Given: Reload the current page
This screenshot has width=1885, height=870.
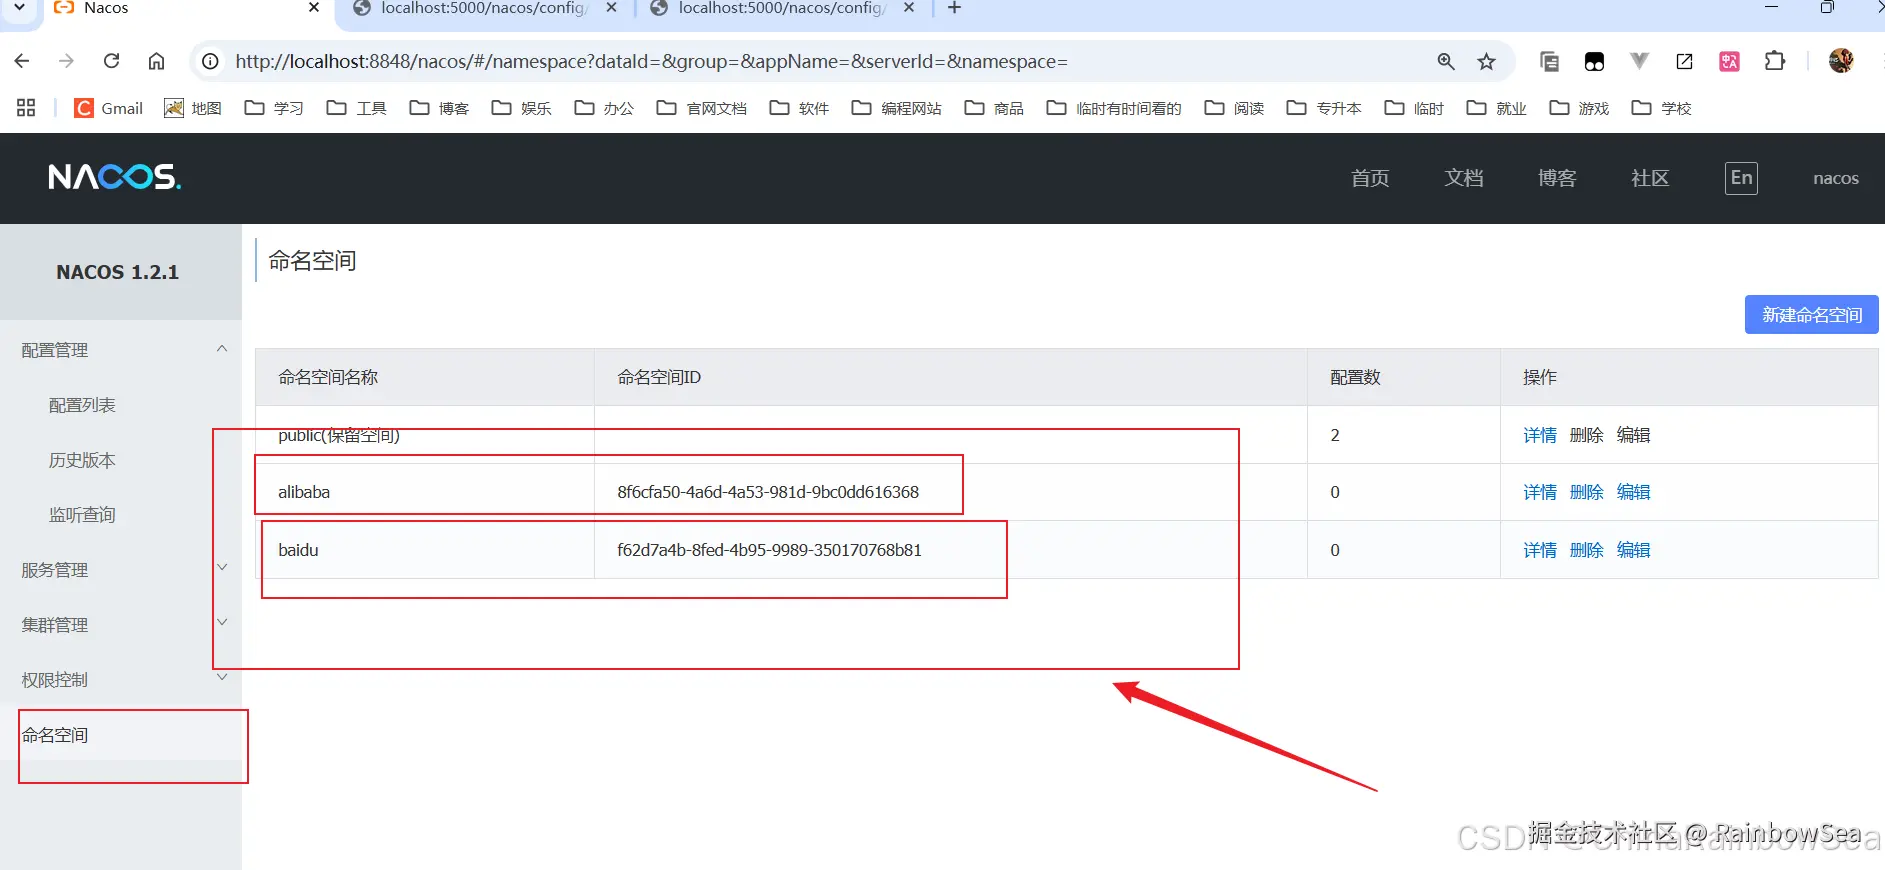Looking at the screenshot, I should click(112, 61).
